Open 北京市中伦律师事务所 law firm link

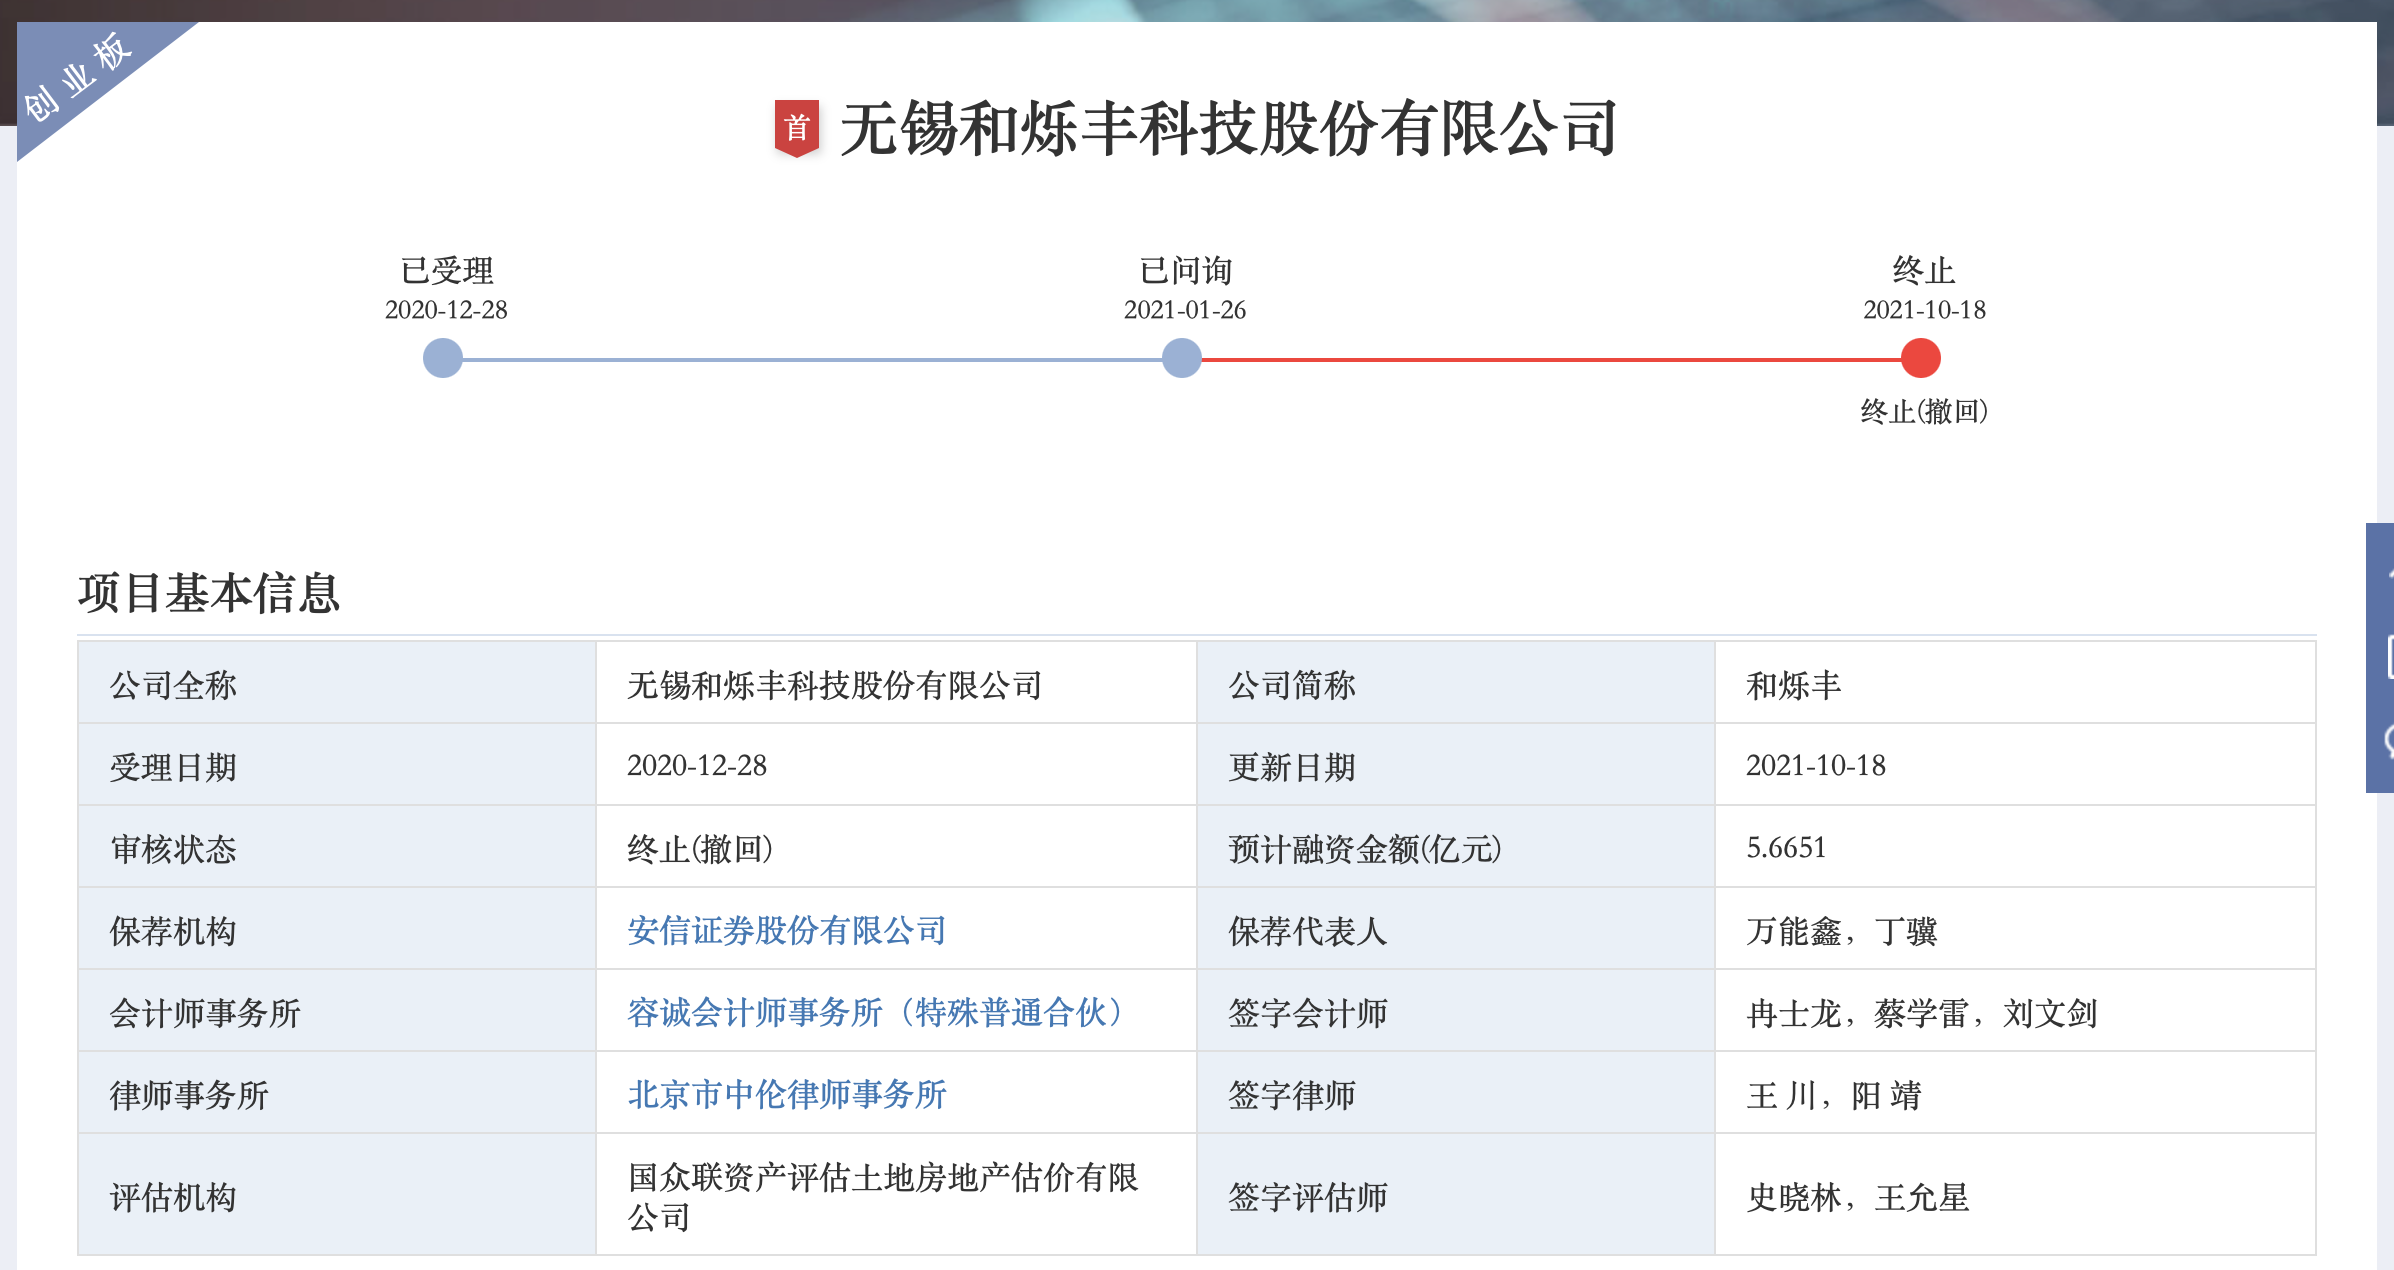tap(786, 1095)
